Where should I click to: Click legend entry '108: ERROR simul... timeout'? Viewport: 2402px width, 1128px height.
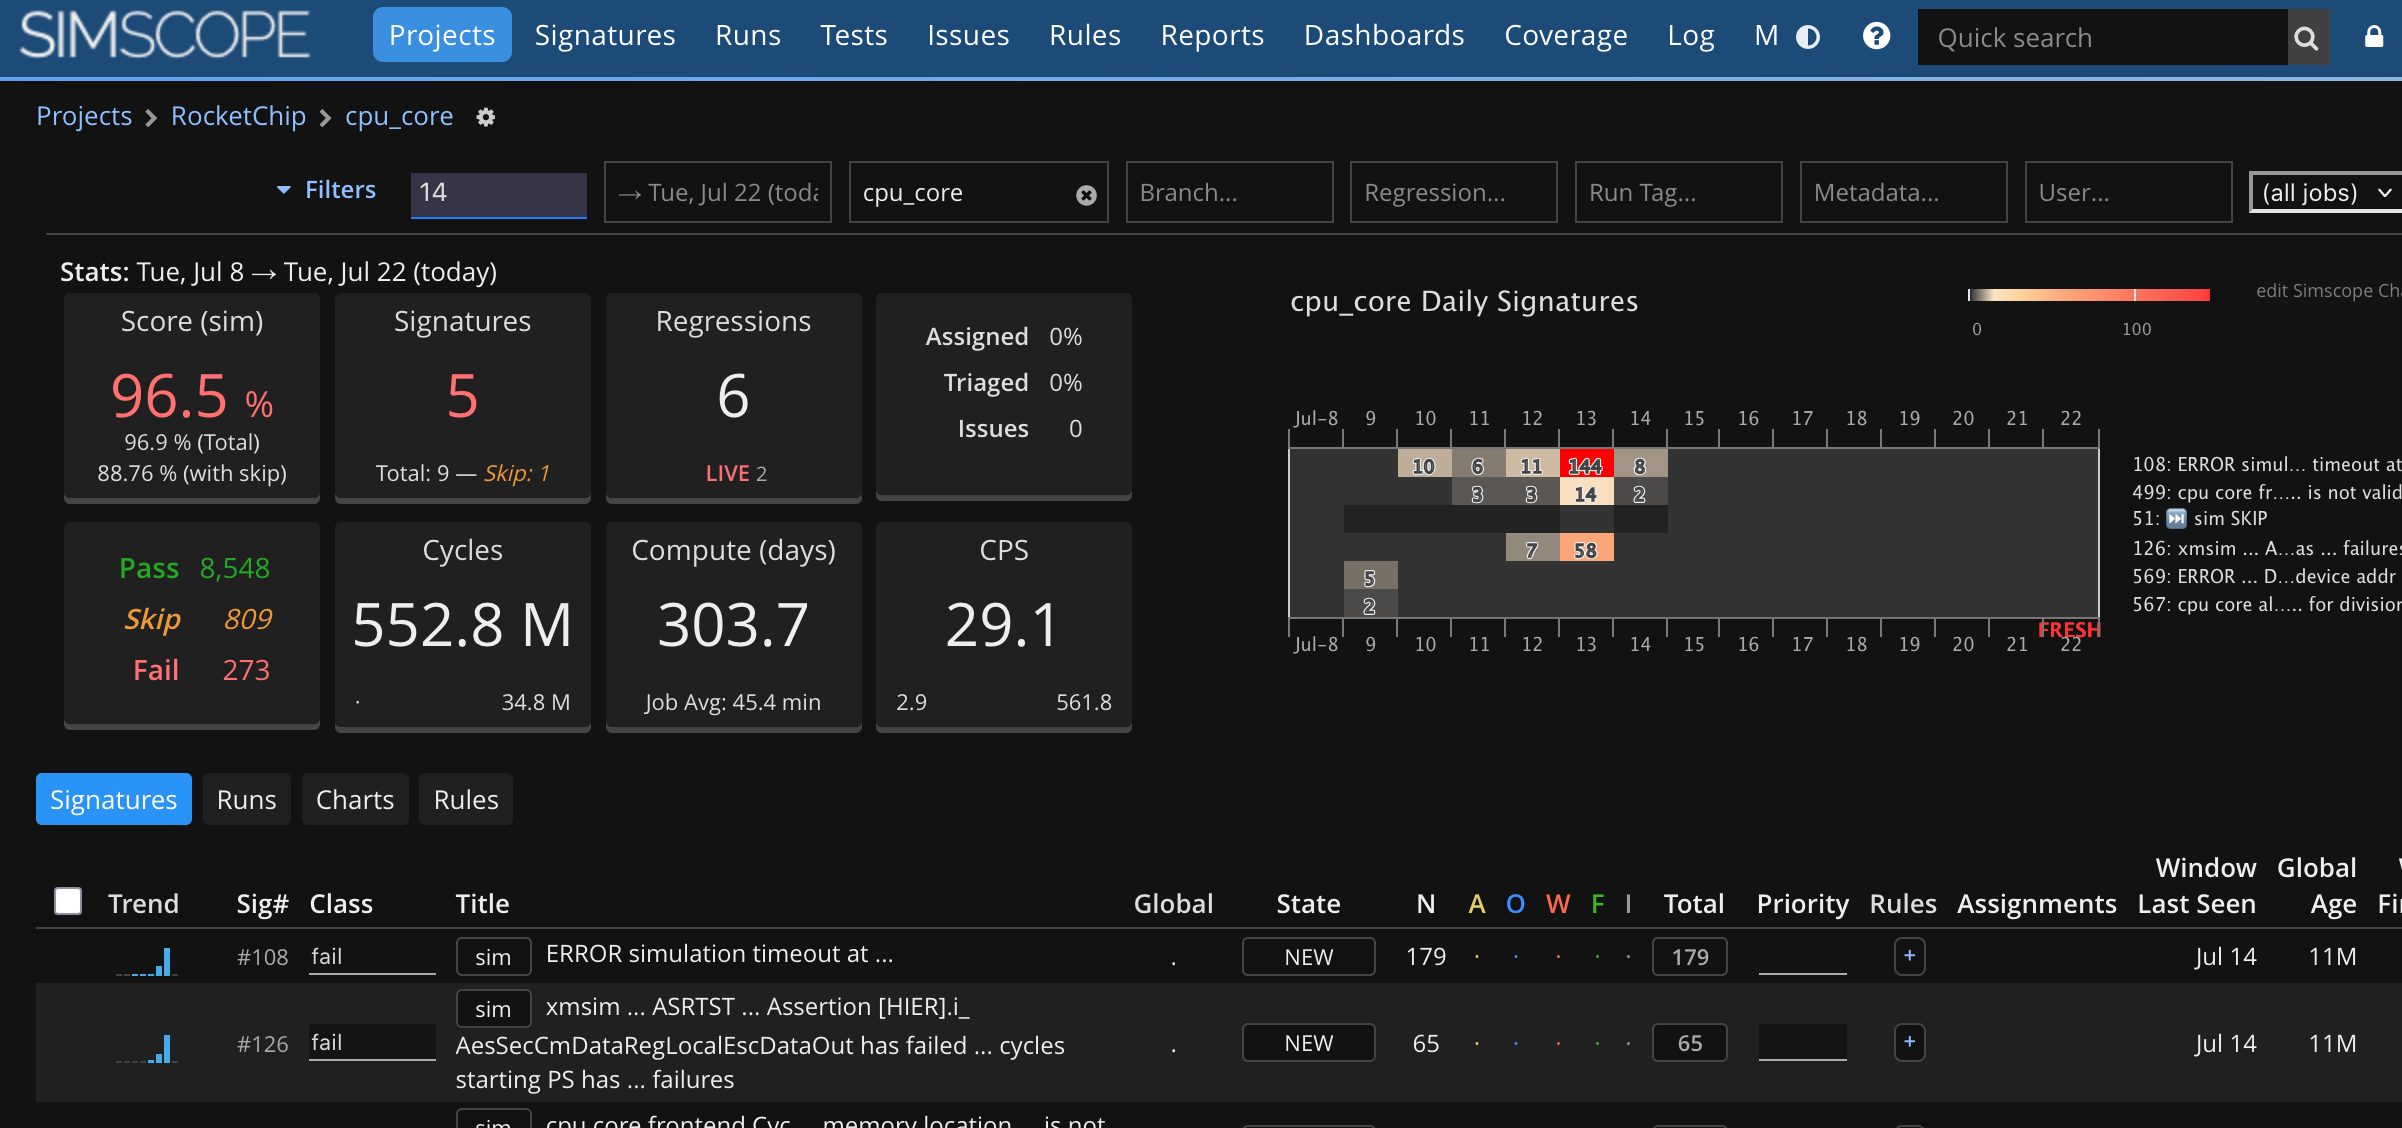tap(2266, 464)
